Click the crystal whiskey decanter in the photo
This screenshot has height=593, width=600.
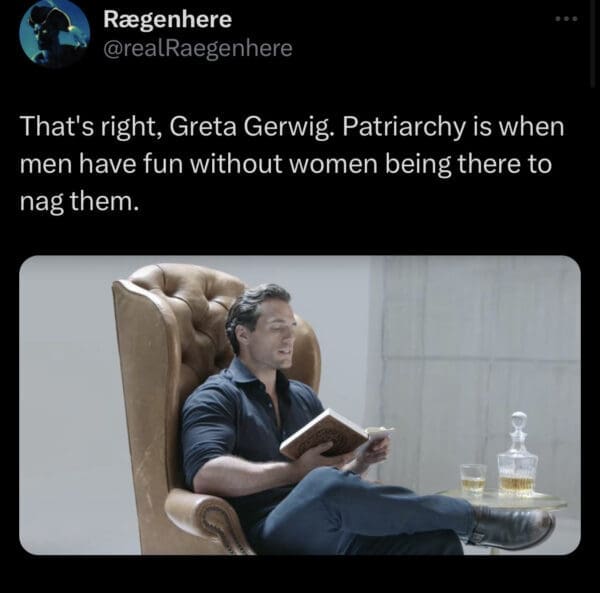point(517,455)
